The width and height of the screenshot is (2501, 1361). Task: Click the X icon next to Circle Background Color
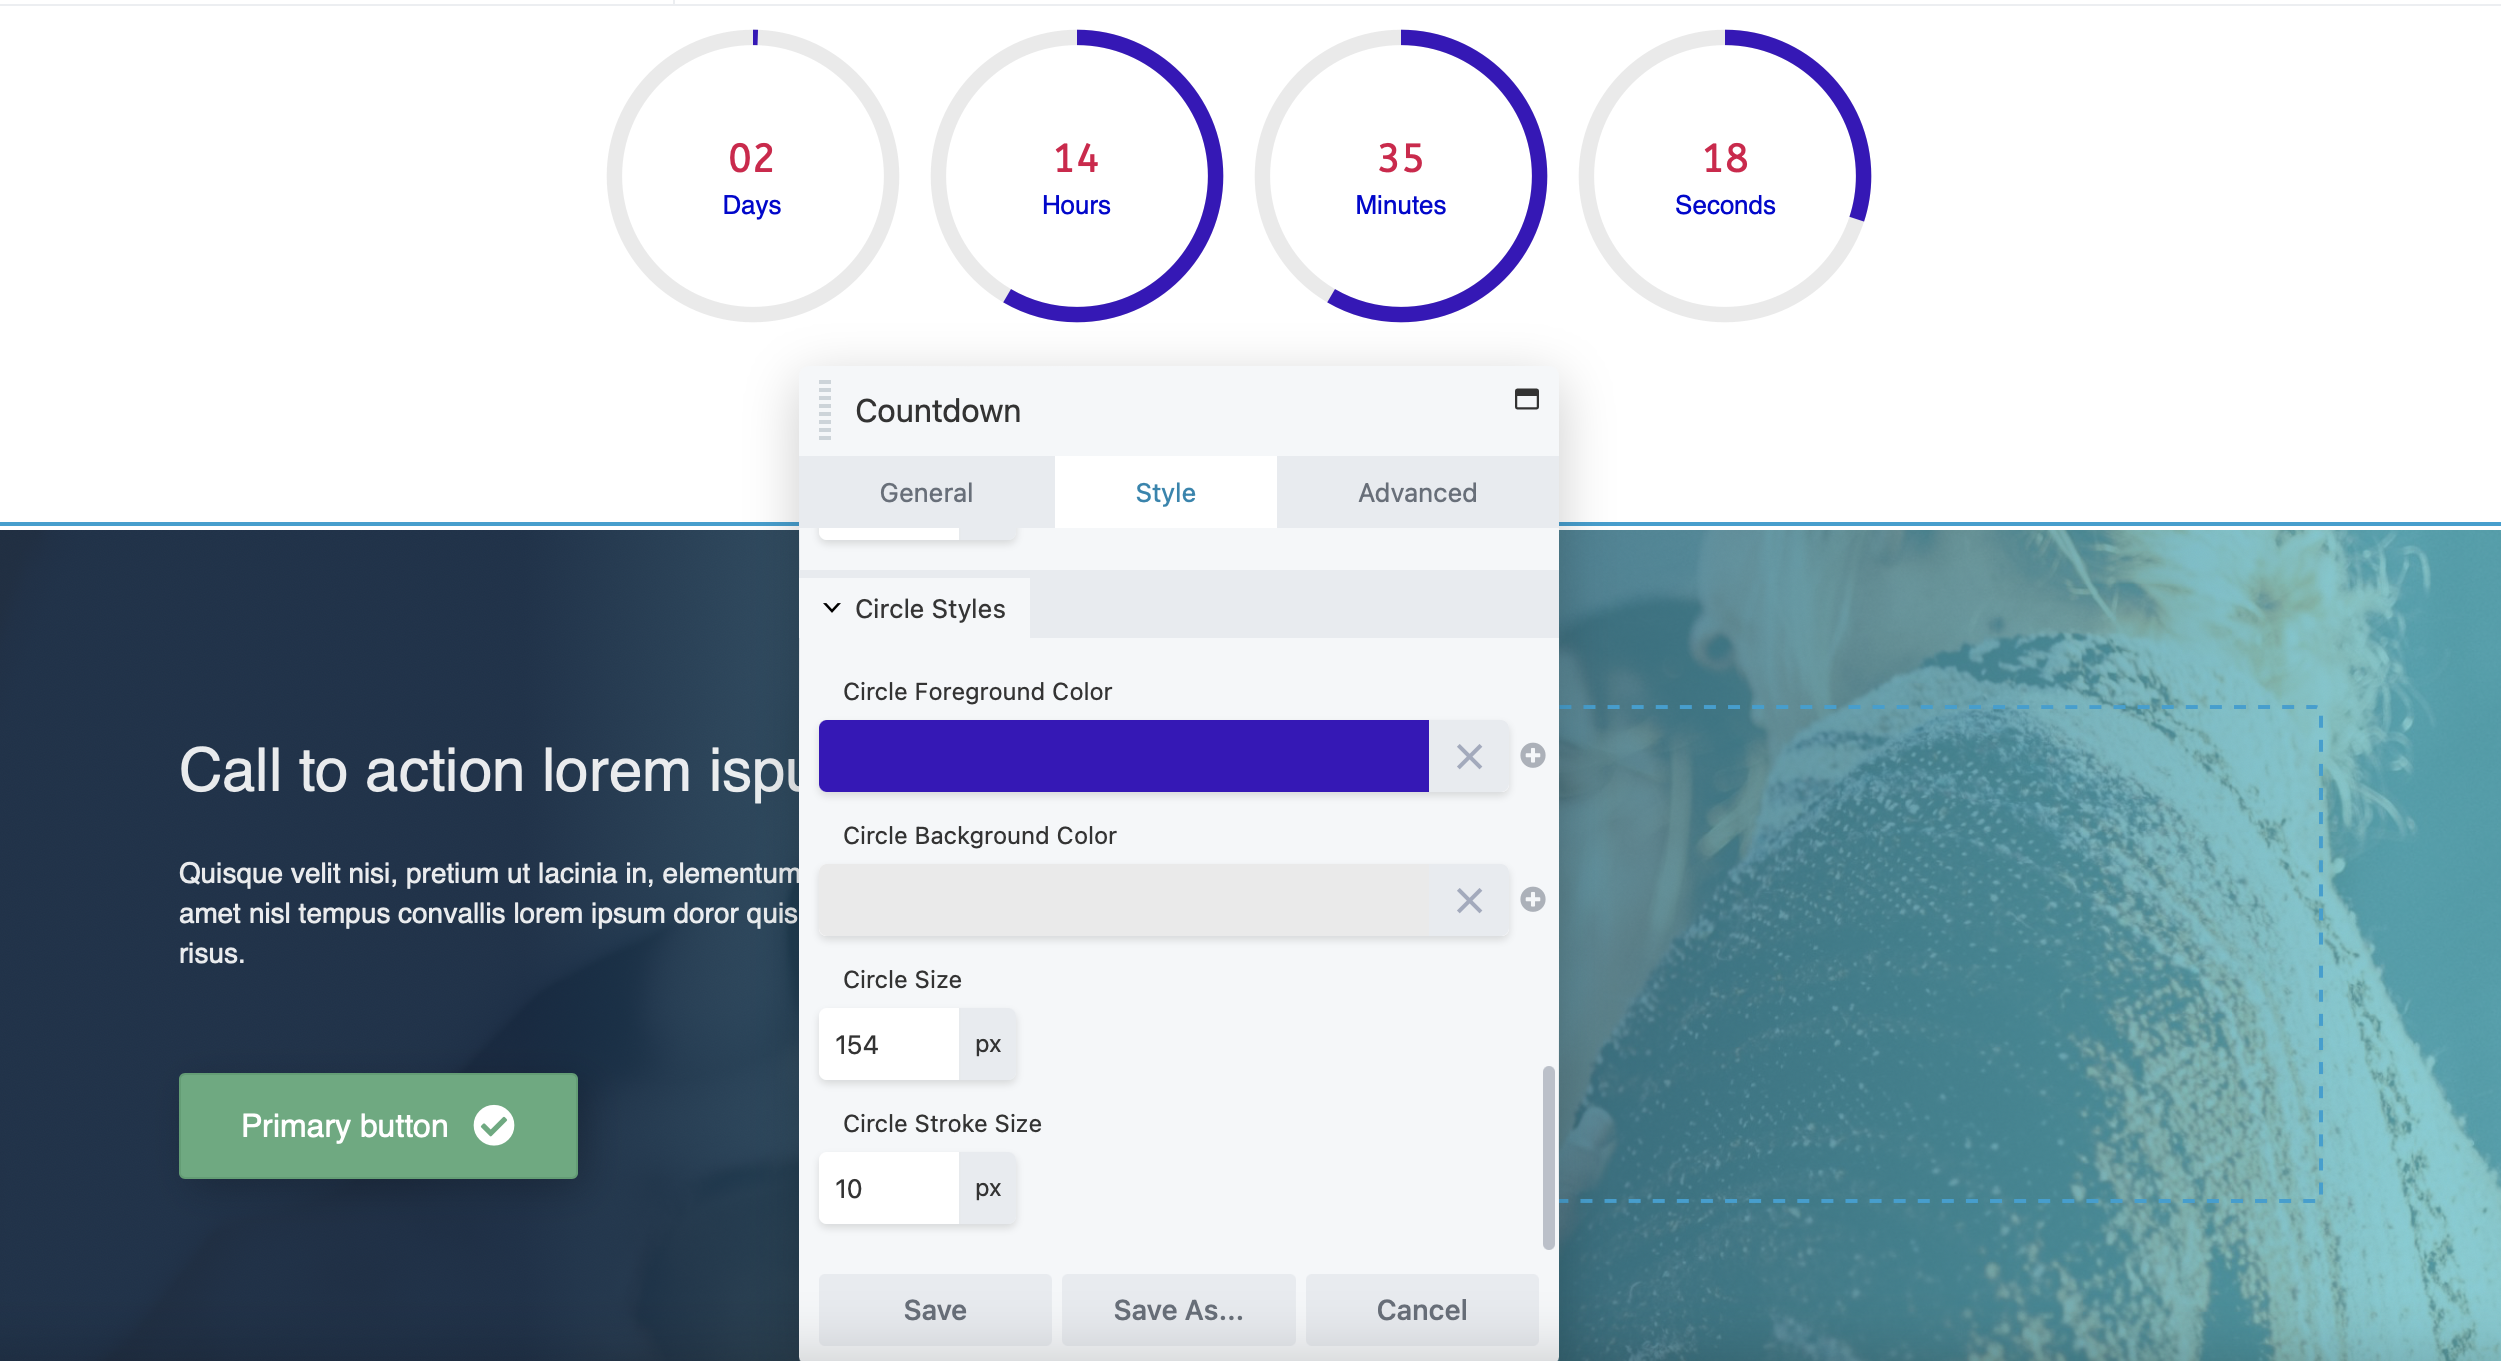[1469, 900]
